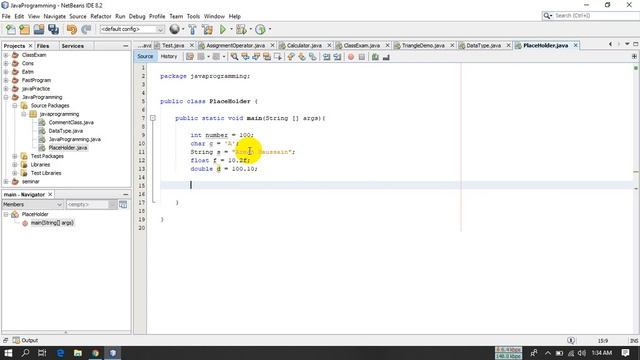Open the default config dropdown
The height and width of the screenshot is (360, 640).
click(132, 29)
